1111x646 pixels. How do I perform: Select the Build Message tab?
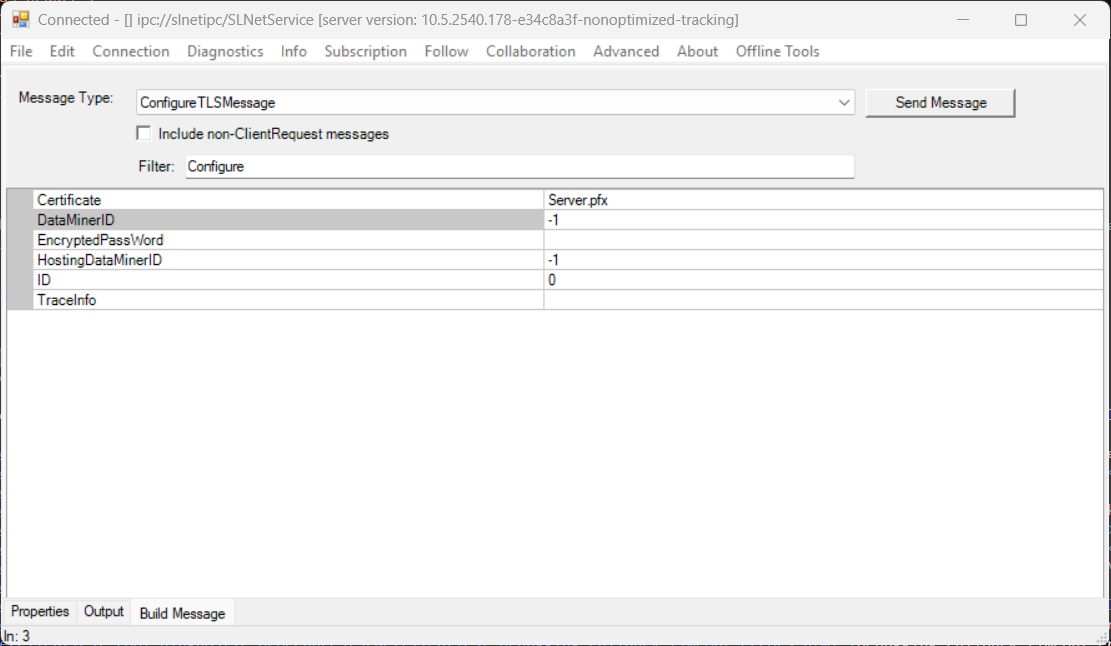pyautogui.click(x=182, y=613)
